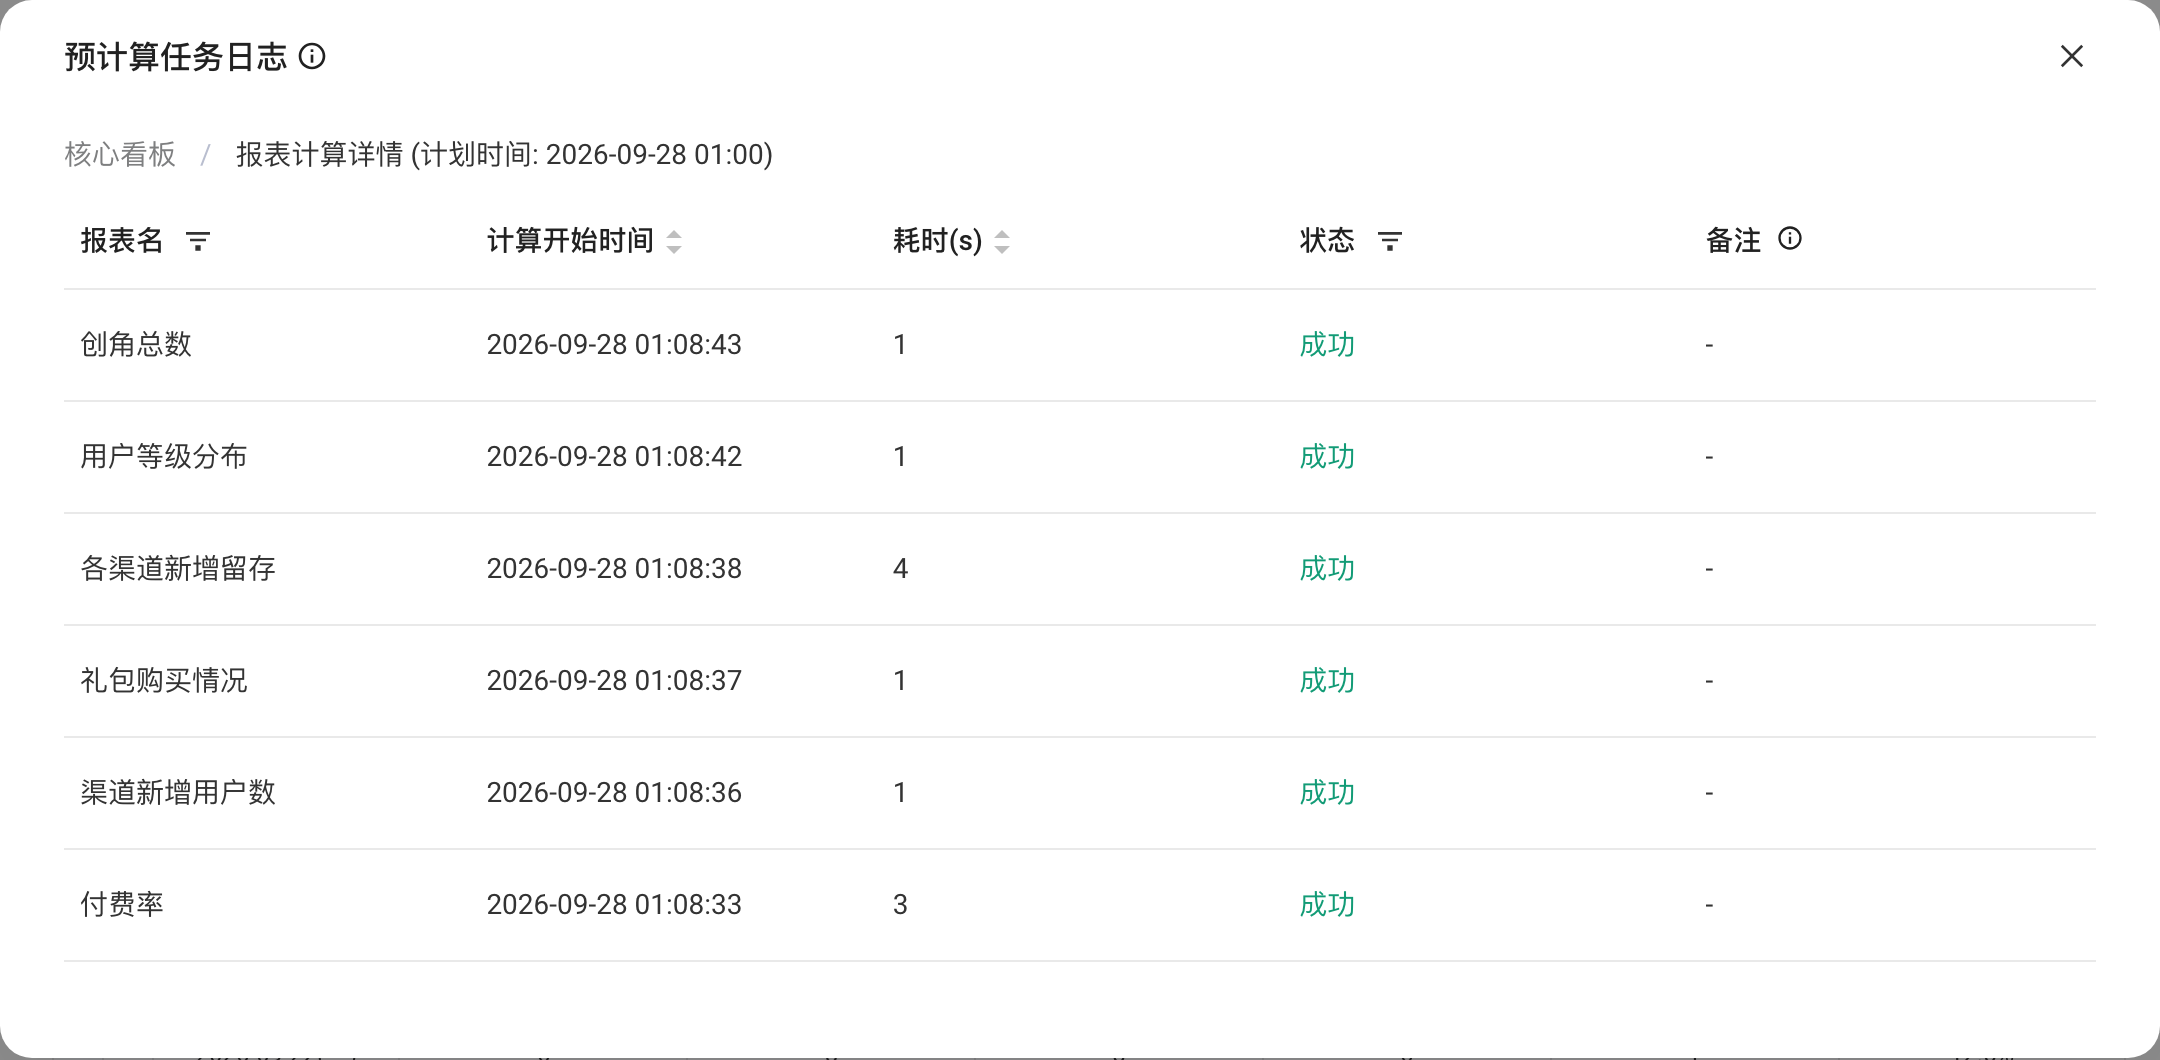This screenshot has height=1060, width=2160.
Task: Click the 报表名 column header text
Action: pyautogui.click(x=122, y=241)
